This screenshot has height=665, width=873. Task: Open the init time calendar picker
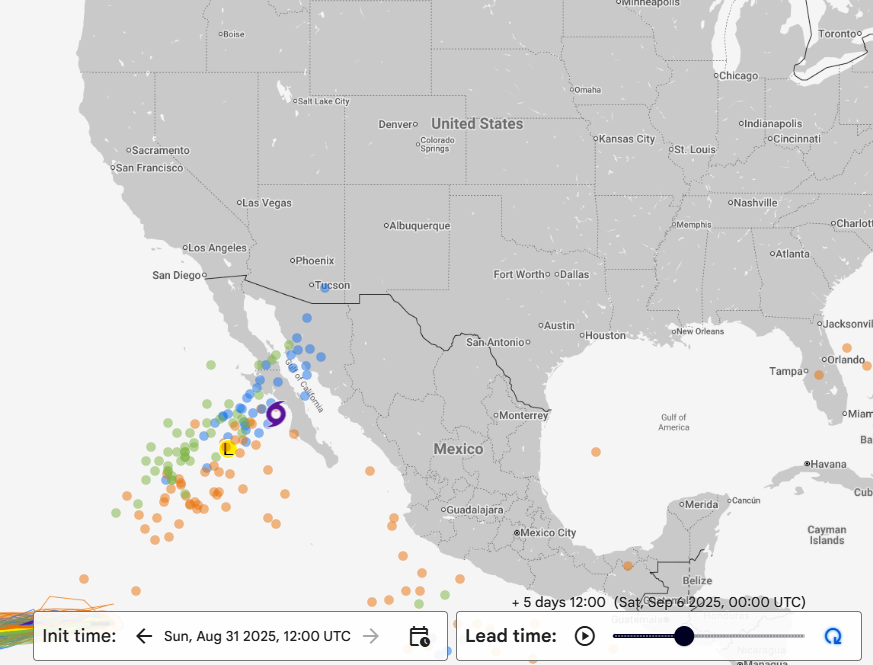pyautogui.click(x=419, y=636)
